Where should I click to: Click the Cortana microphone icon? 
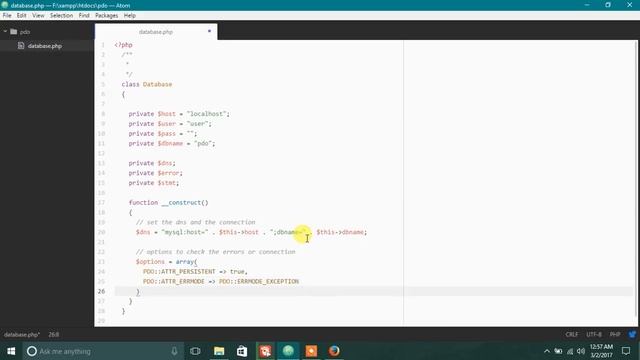(x=174, y=351)
